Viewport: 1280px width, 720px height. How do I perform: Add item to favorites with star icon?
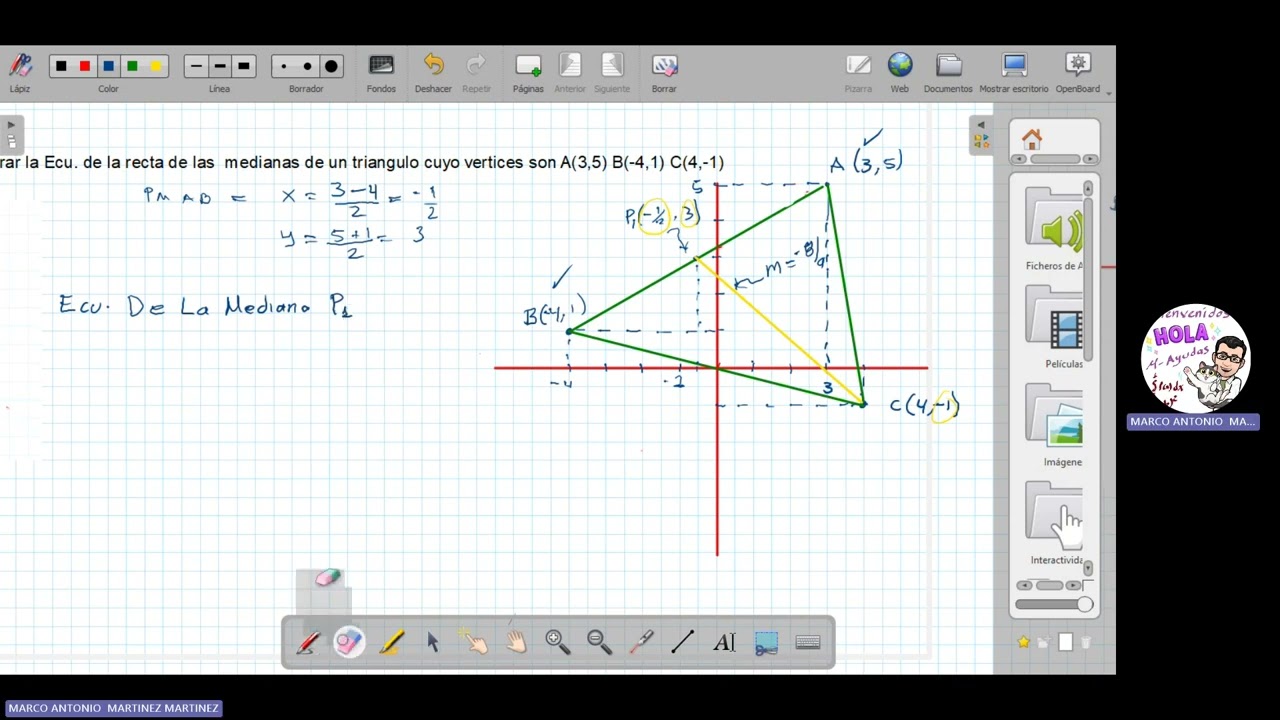tap(1023, 642)
